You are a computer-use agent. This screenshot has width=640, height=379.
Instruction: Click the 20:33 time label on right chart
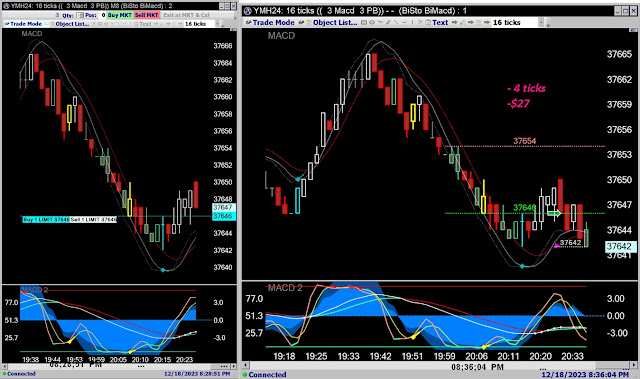coord(572,356)
